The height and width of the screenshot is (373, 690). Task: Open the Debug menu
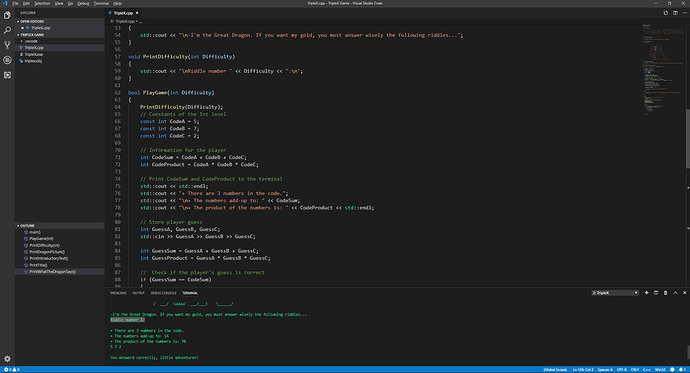click(x=83, y=3)
